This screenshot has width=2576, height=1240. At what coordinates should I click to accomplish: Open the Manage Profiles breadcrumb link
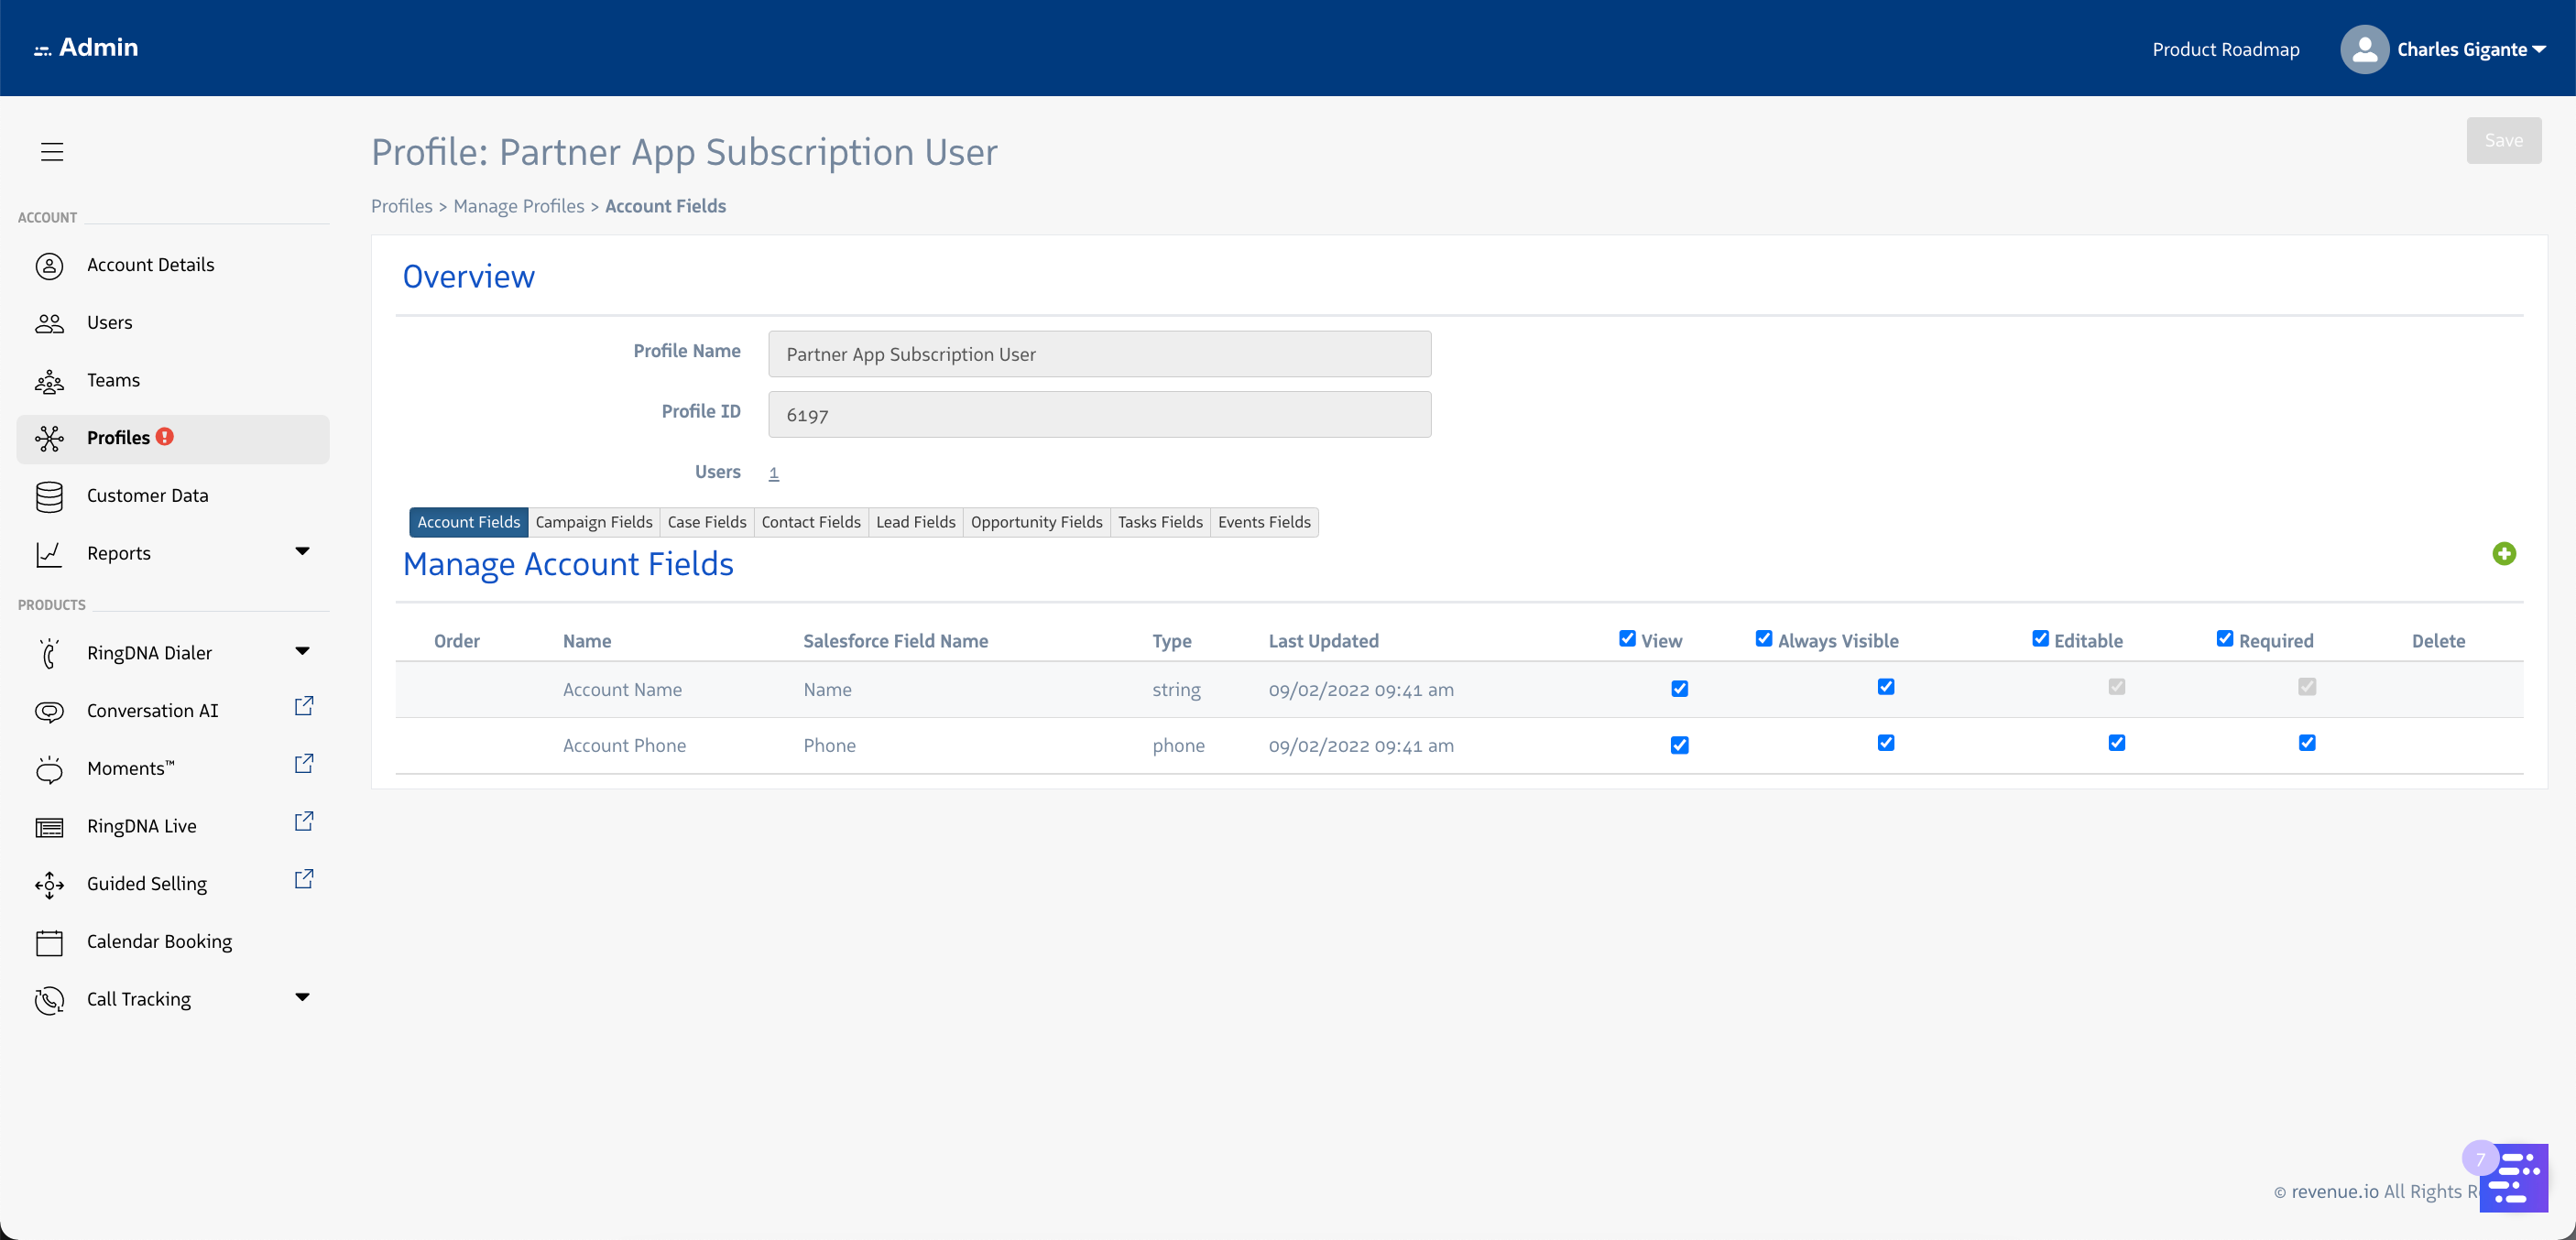click(518, 206)
